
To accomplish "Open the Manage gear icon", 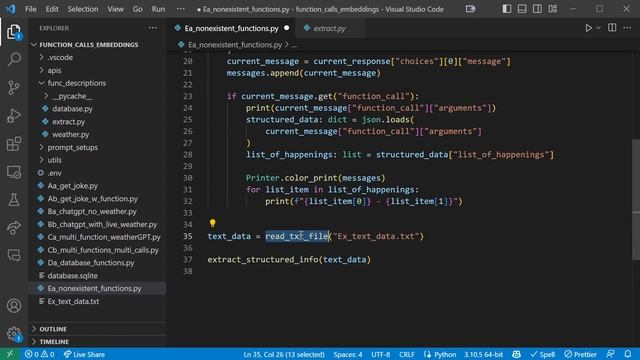I will pyautogui.click(x=14, y=334).
